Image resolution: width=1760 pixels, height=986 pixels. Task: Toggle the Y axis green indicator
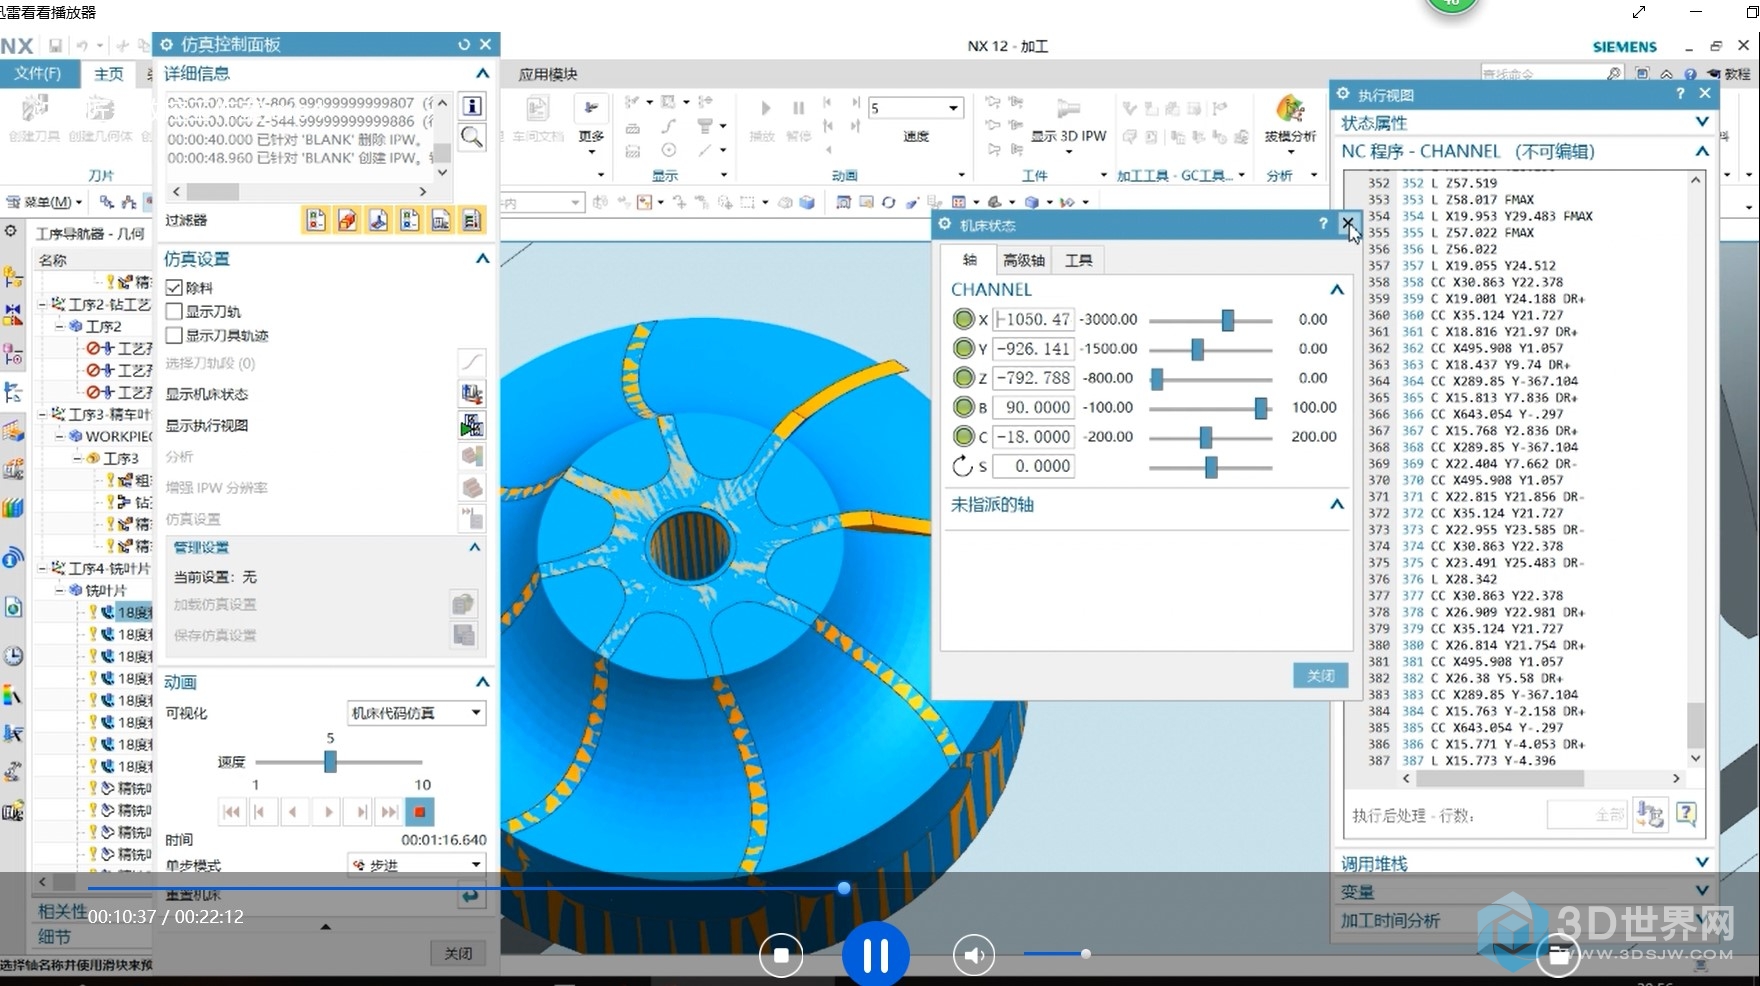(963, 348)
